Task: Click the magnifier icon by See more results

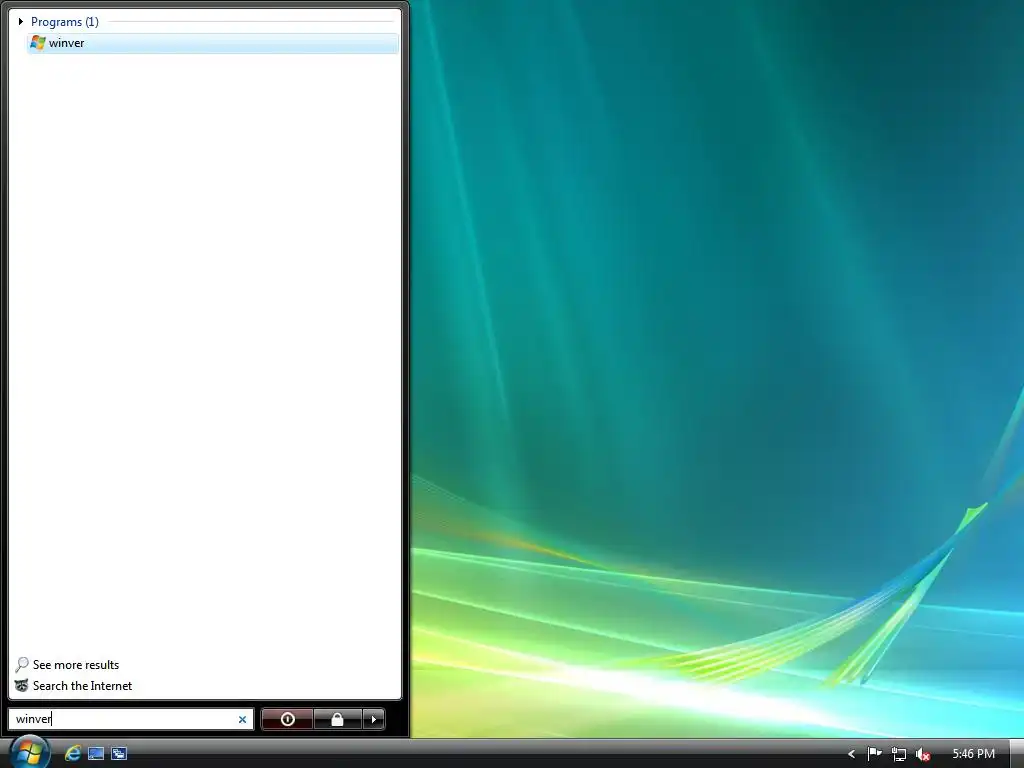Action: 22,665
